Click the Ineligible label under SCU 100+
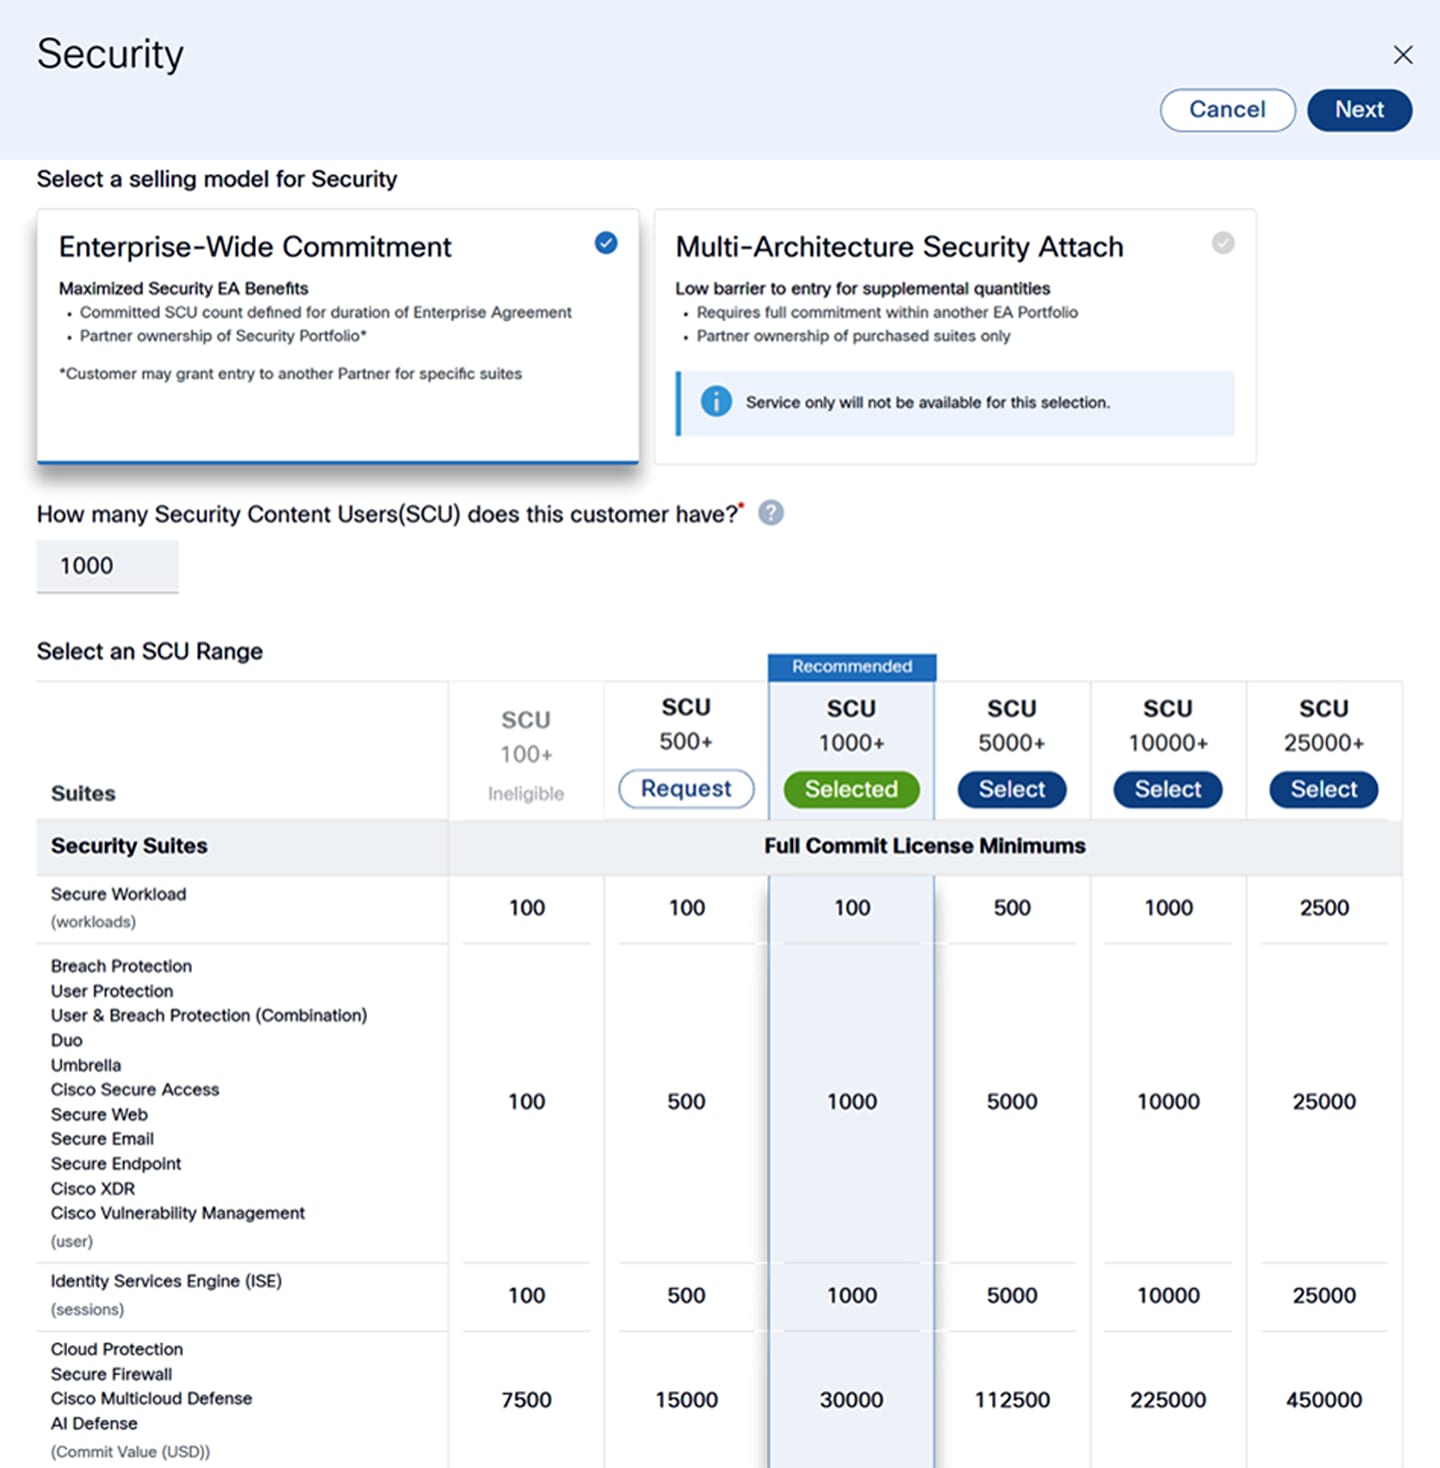 pyautogui.click(x=526, y=794)
